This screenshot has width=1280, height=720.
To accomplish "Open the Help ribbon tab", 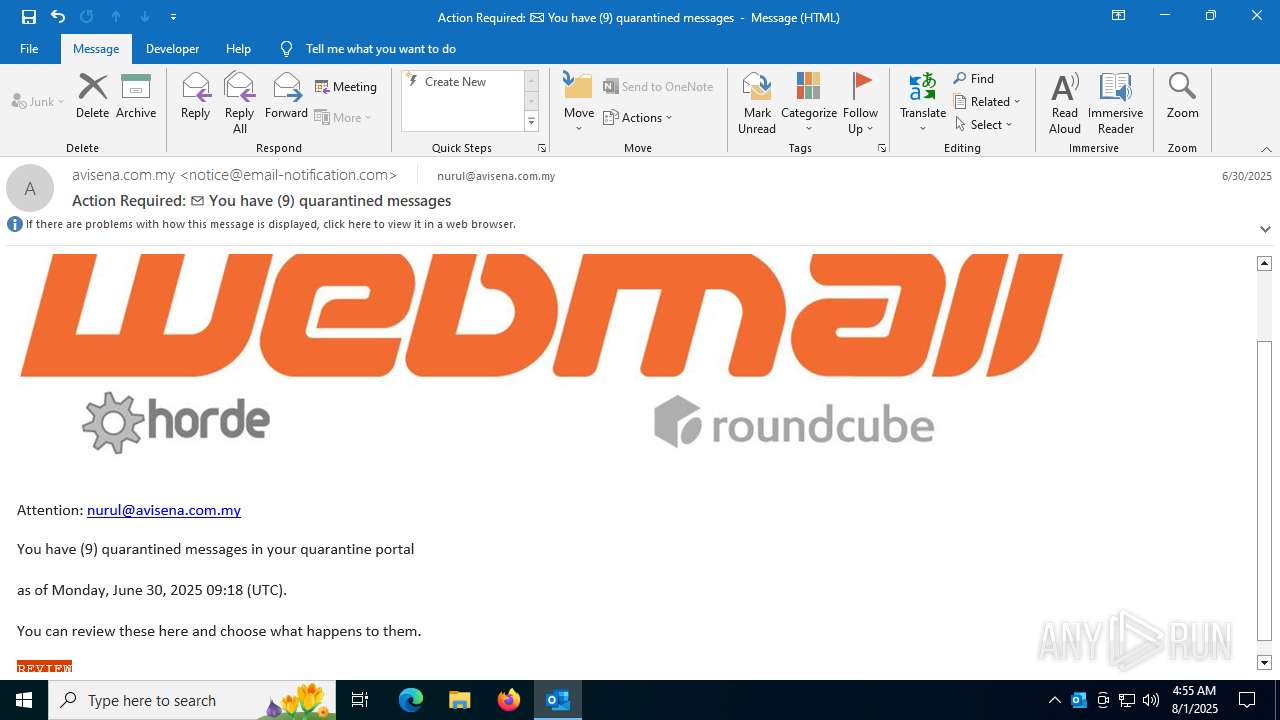I will (x=238, y=48).
